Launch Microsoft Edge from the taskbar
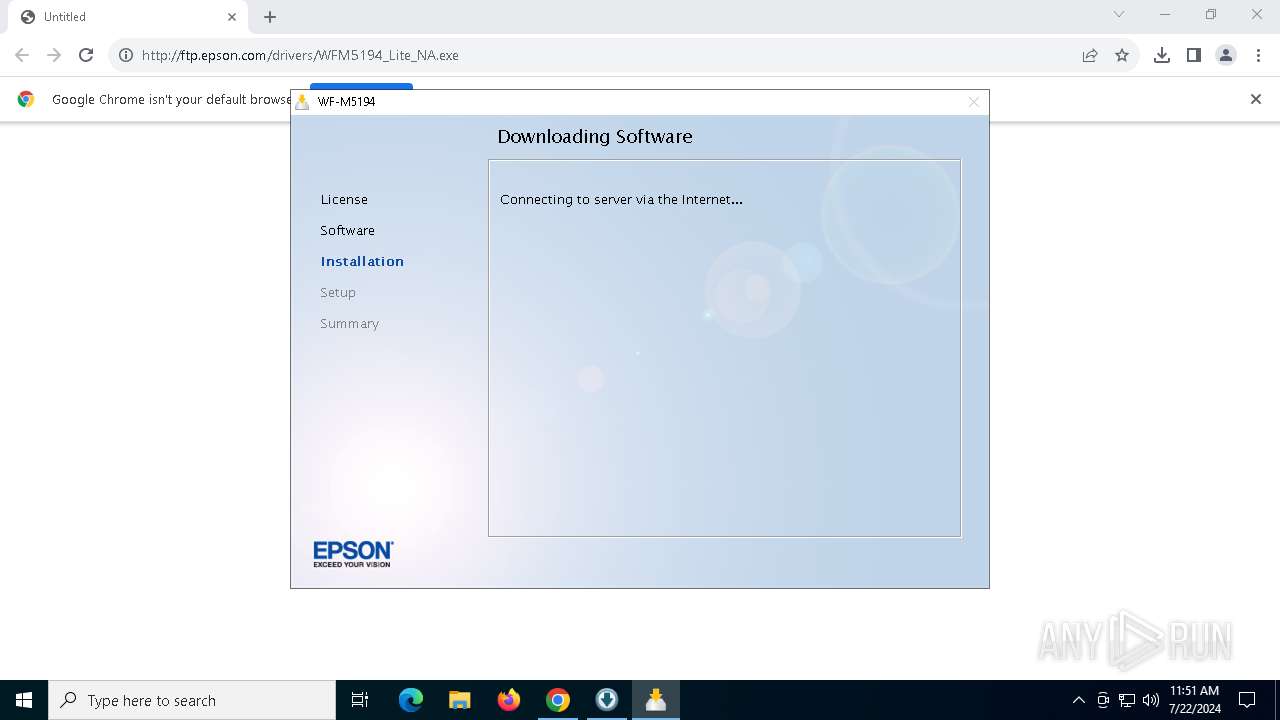 click(410, 700)
